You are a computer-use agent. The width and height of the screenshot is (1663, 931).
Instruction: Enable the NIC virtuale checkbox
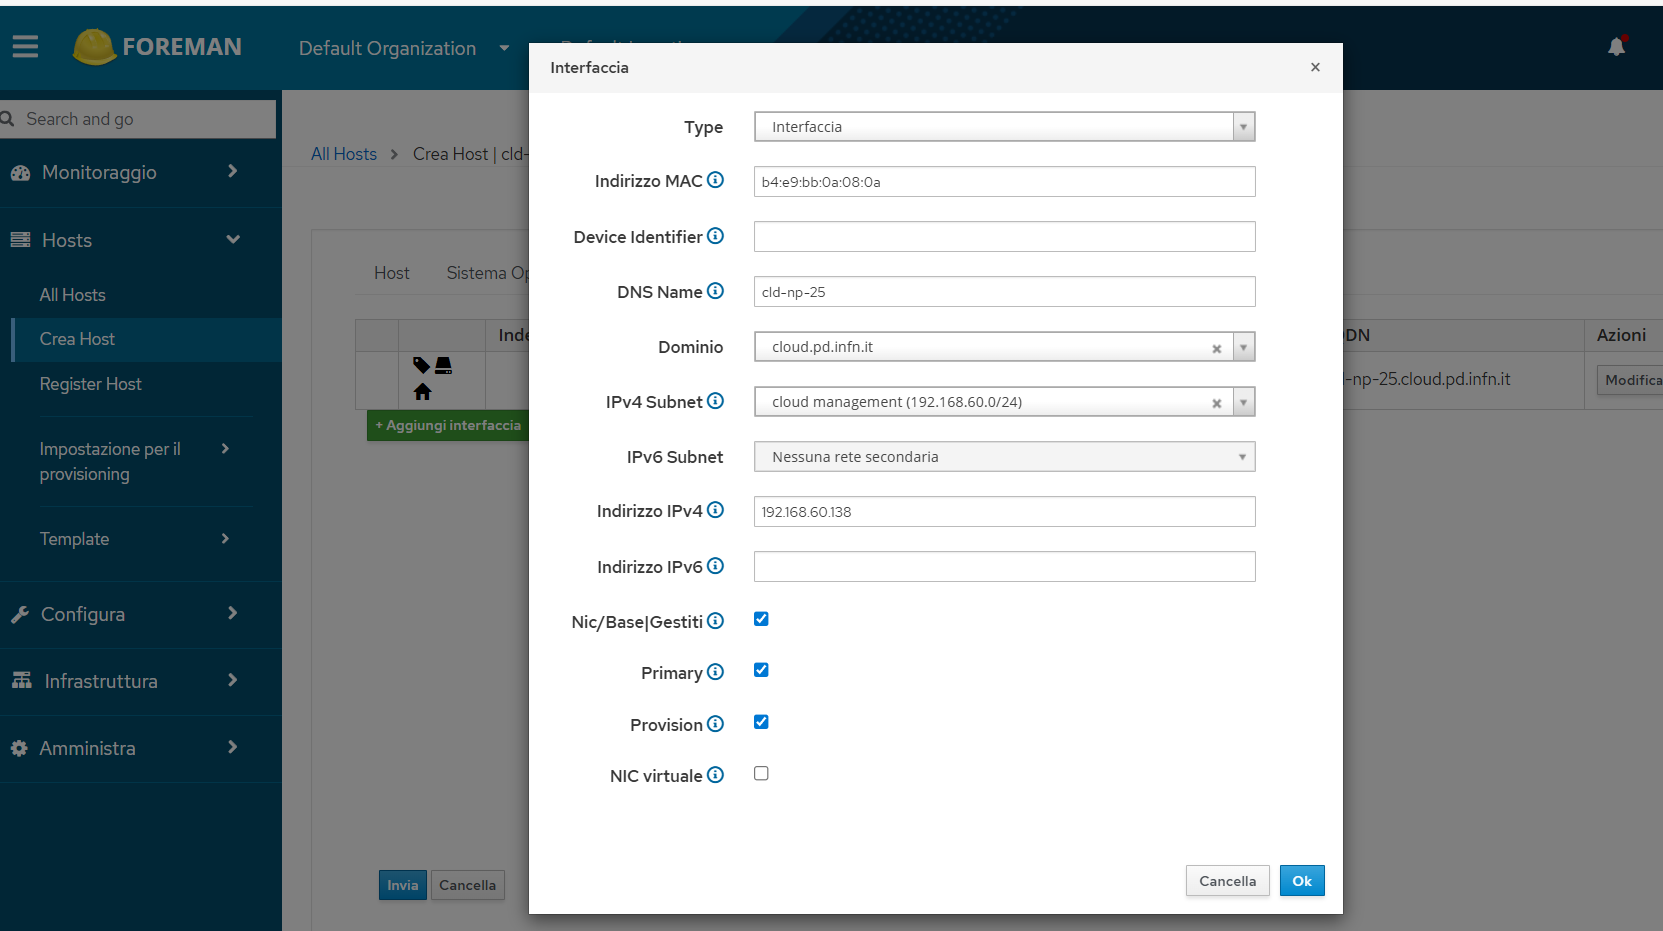761,773
